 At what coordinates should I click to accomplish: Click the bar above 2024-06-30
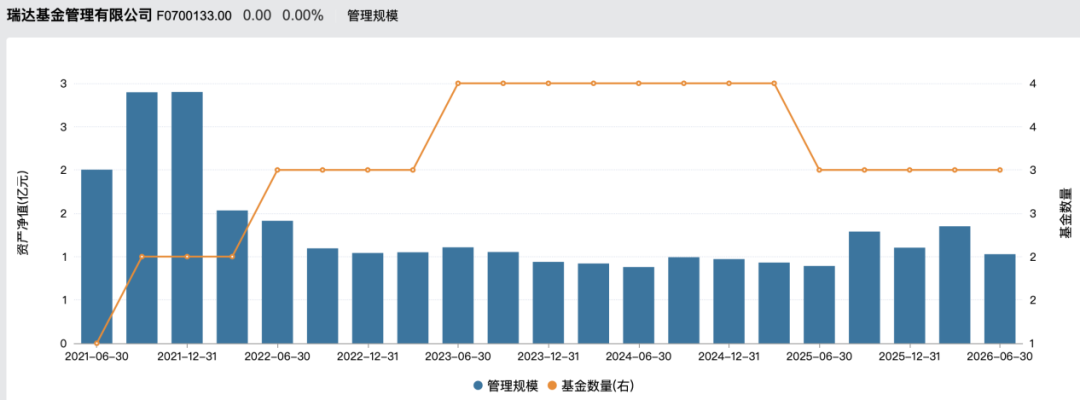(639, 305)
